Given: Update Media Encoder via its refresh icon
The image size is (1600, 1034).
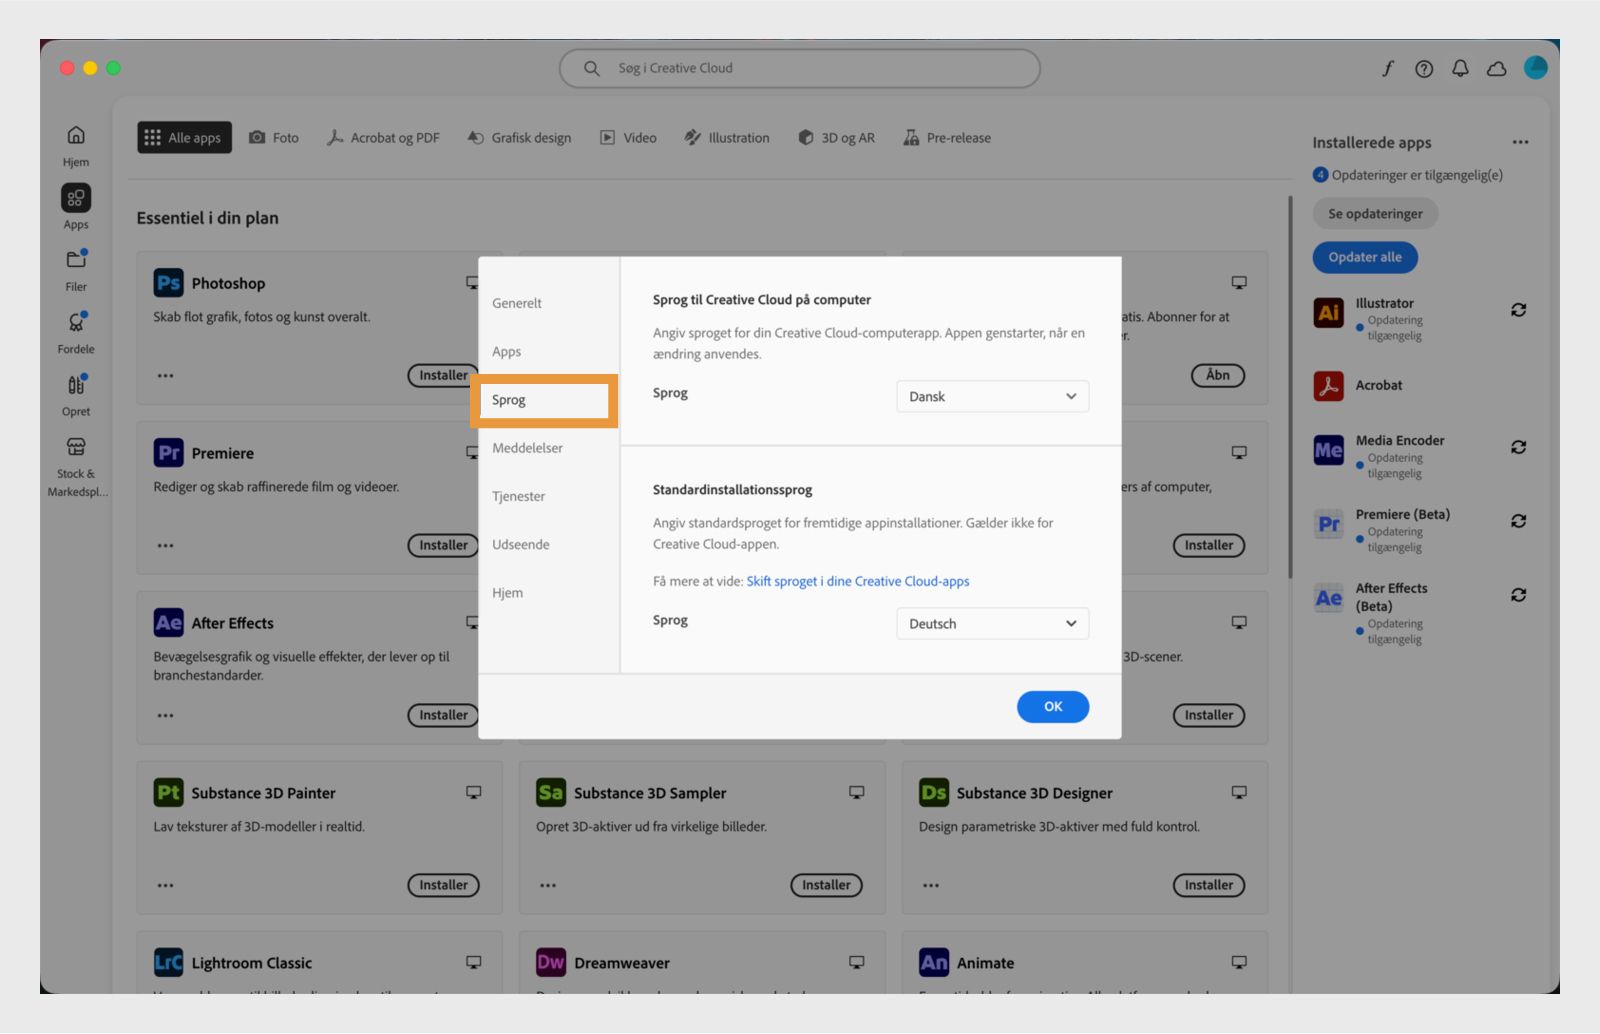Looking at the screenshot, I should [1518, 447].
